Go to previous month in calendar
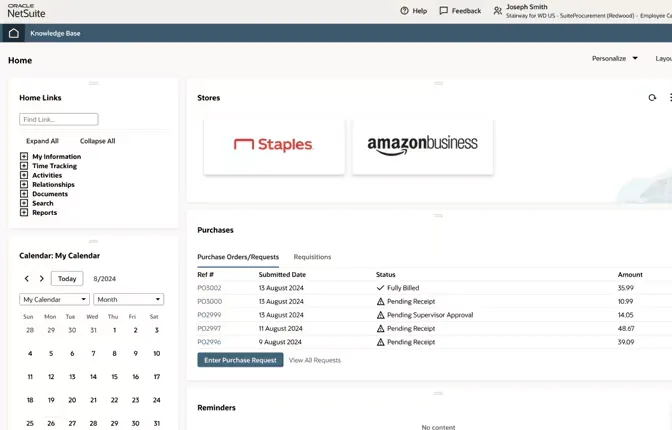Screen dimensions: 672x430 pos(27,279)
